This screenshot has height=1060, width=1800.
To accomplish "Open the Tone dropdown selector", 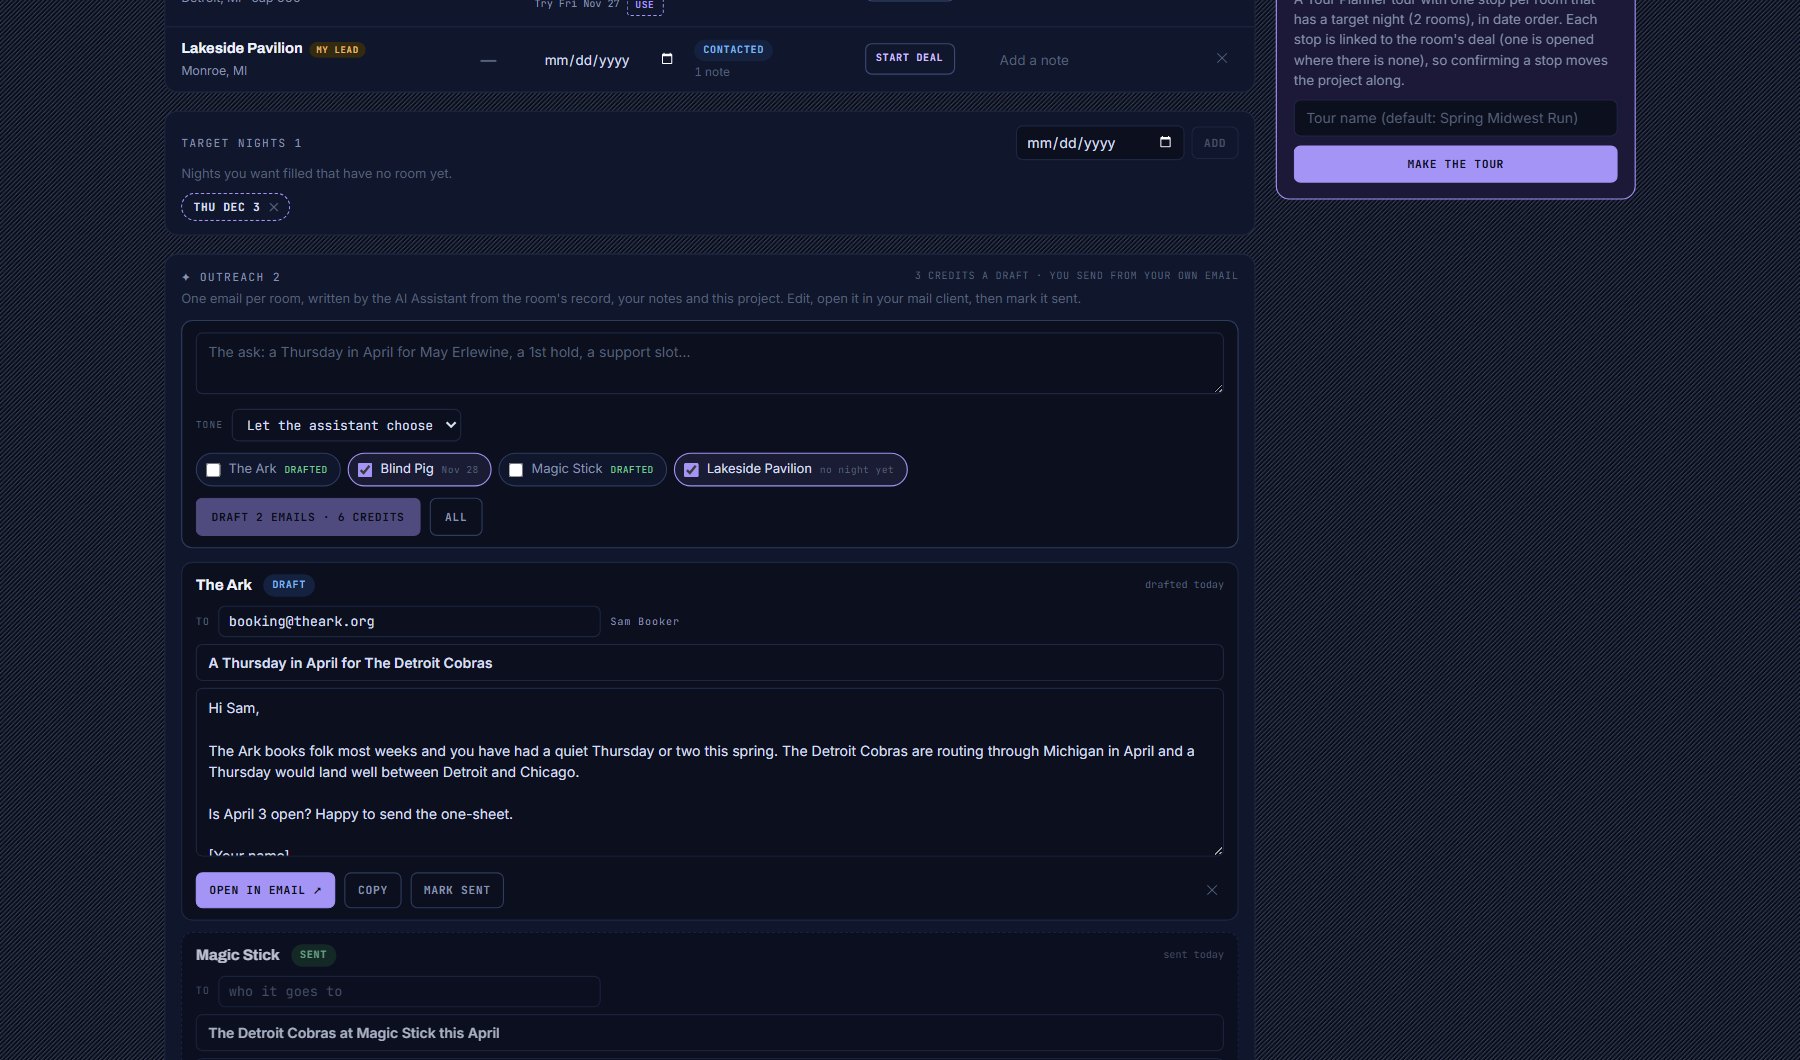I will [346, 425].
